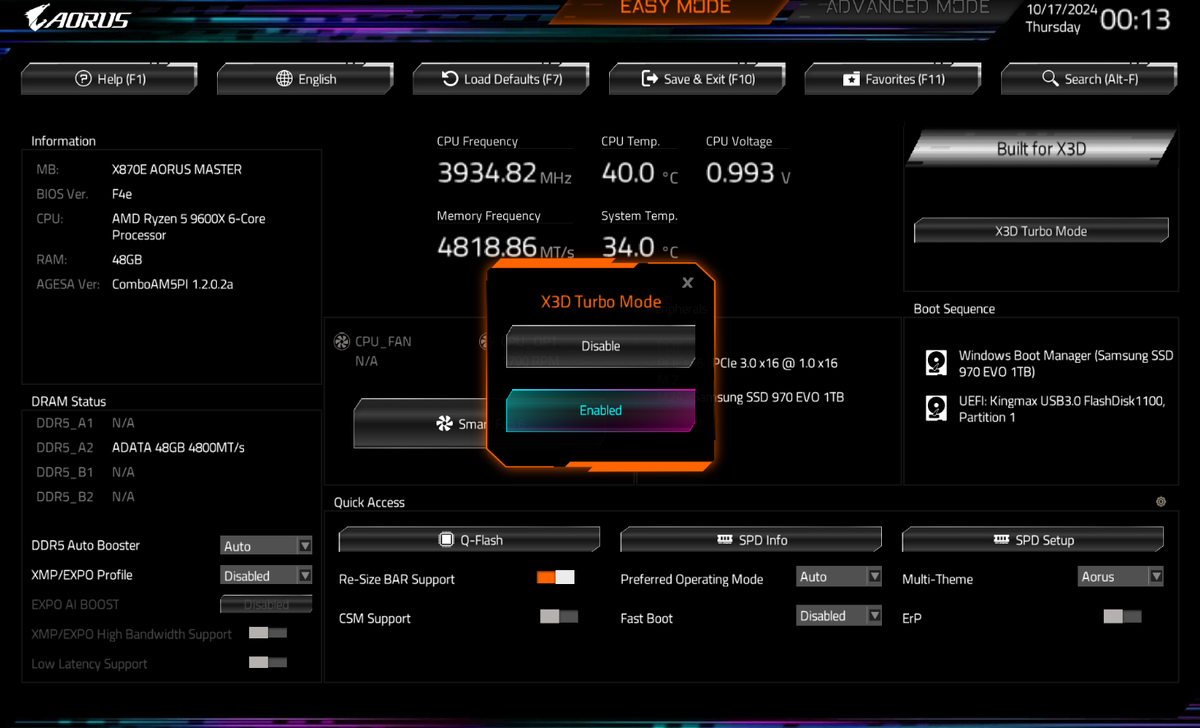Click CPU Voltage value 0.993

click(740, 173)
